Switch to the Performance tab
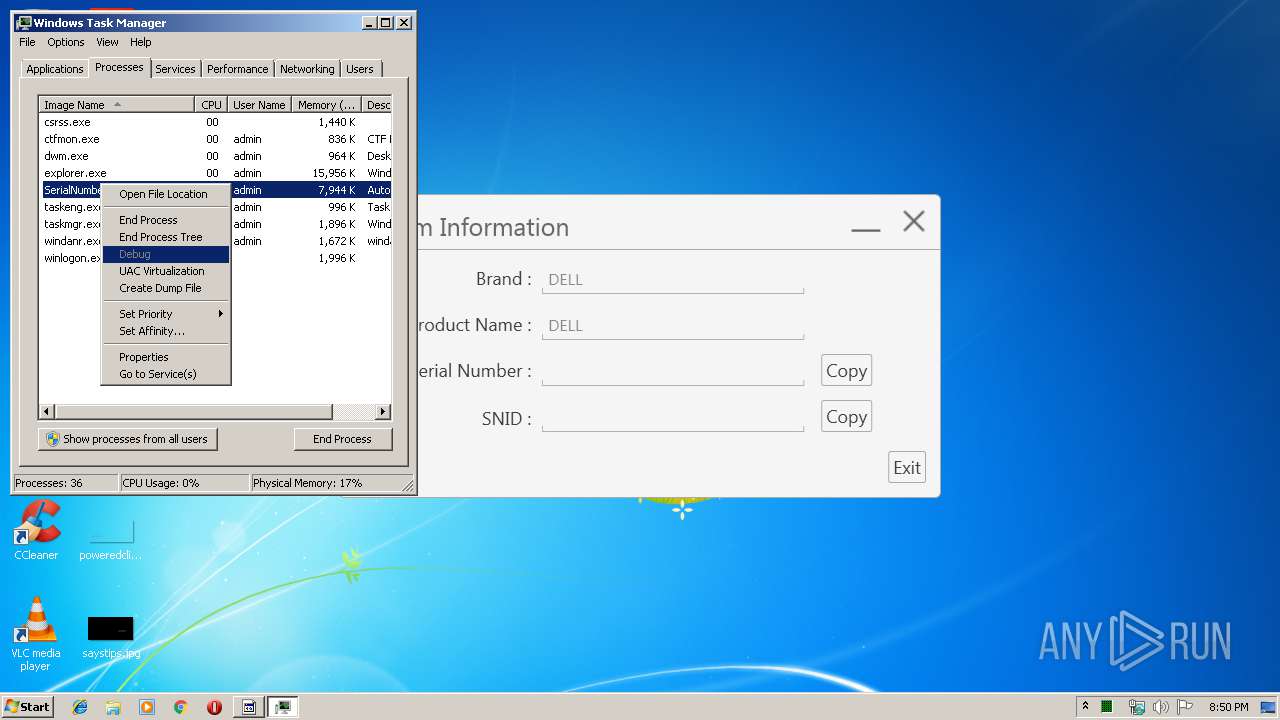Image resolution: width=1280 pixels, height=720 pixels. click(x=238, y=69)
